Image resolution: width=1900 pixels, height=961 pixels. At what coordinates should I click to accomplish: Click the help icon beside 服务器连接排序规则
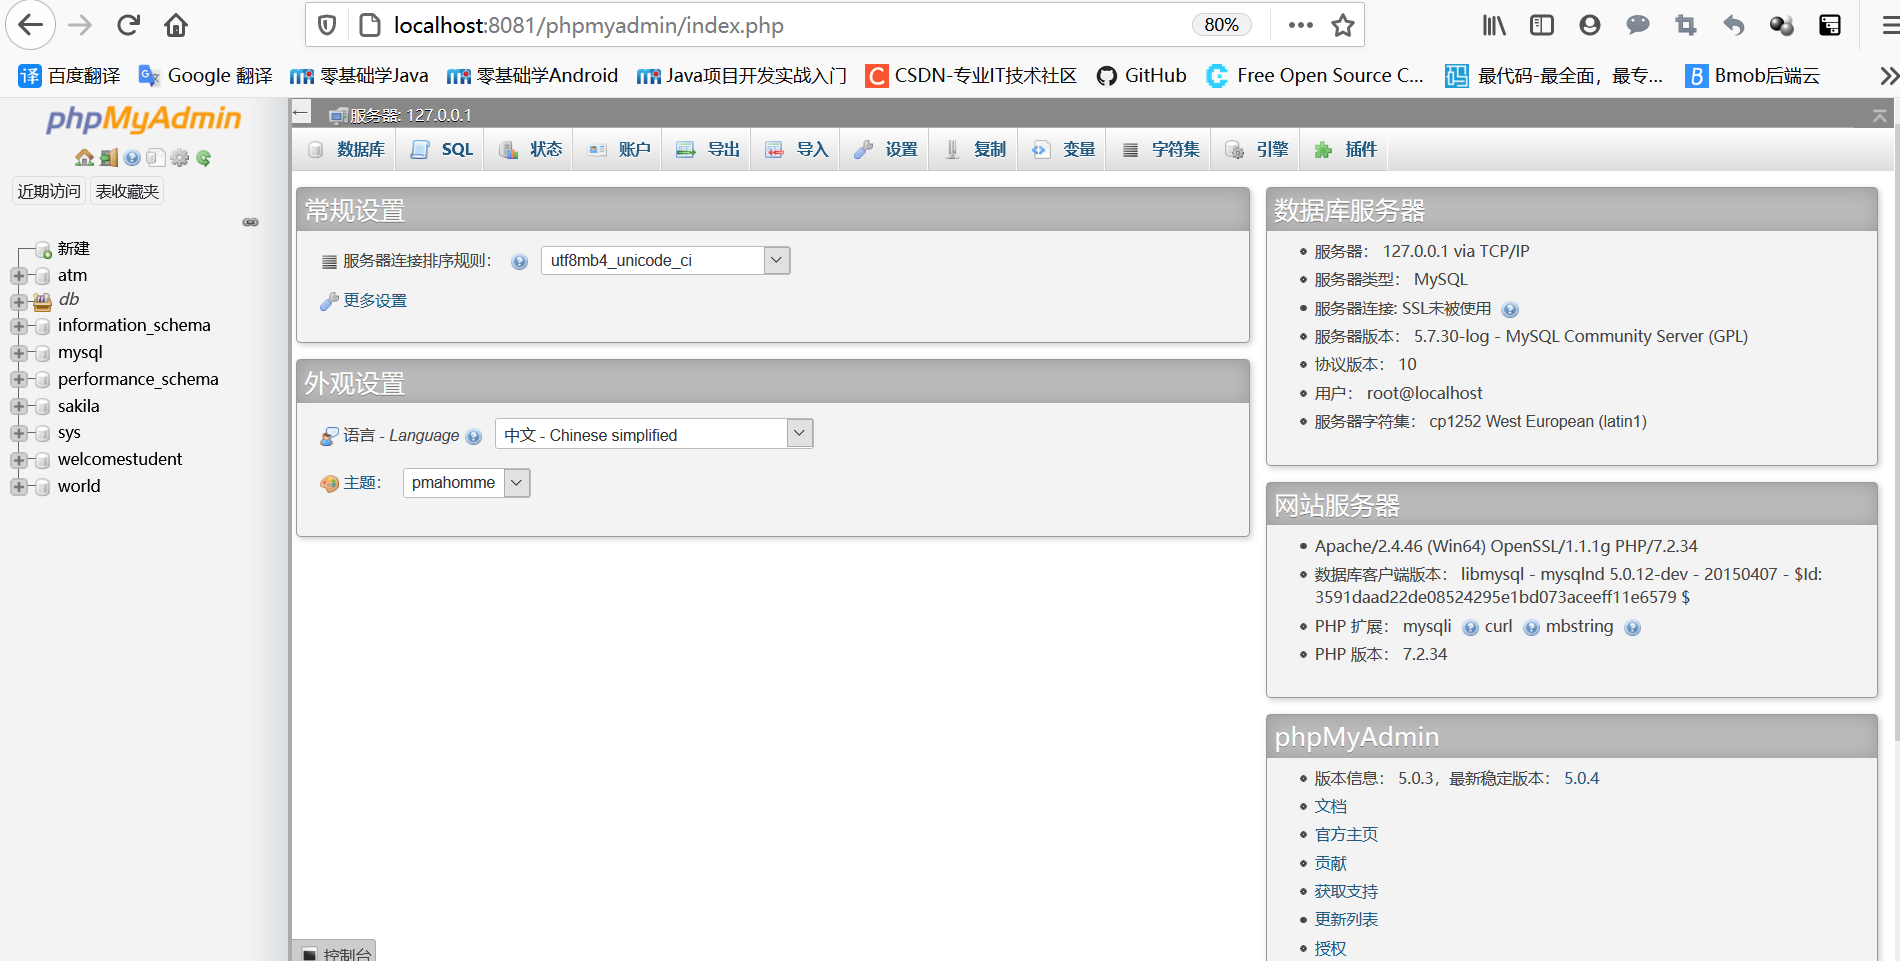tap(519, 261)
